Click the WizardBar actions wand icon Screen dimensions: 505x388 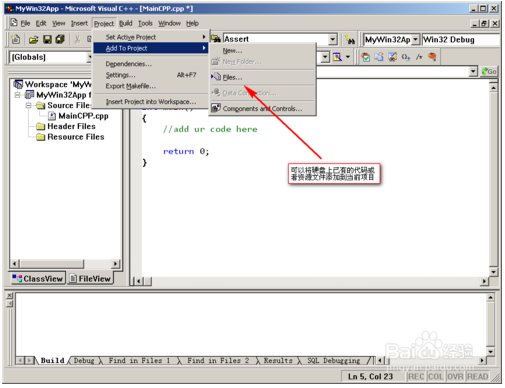tap(337, 57)
